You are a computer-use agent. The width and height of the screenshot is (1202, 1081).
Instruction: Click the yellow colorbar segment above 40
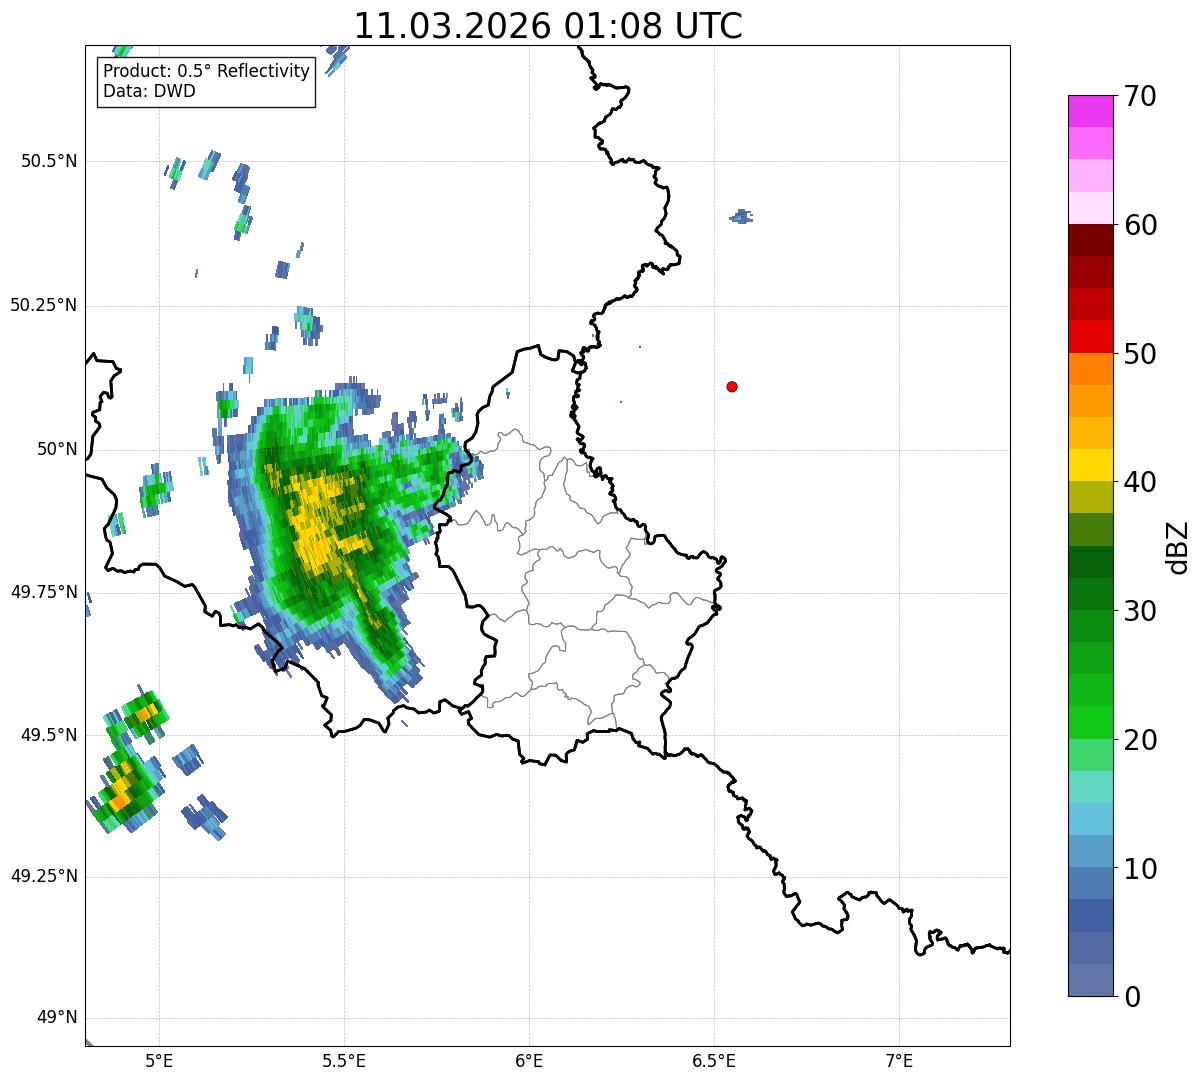click(1091, 465)
